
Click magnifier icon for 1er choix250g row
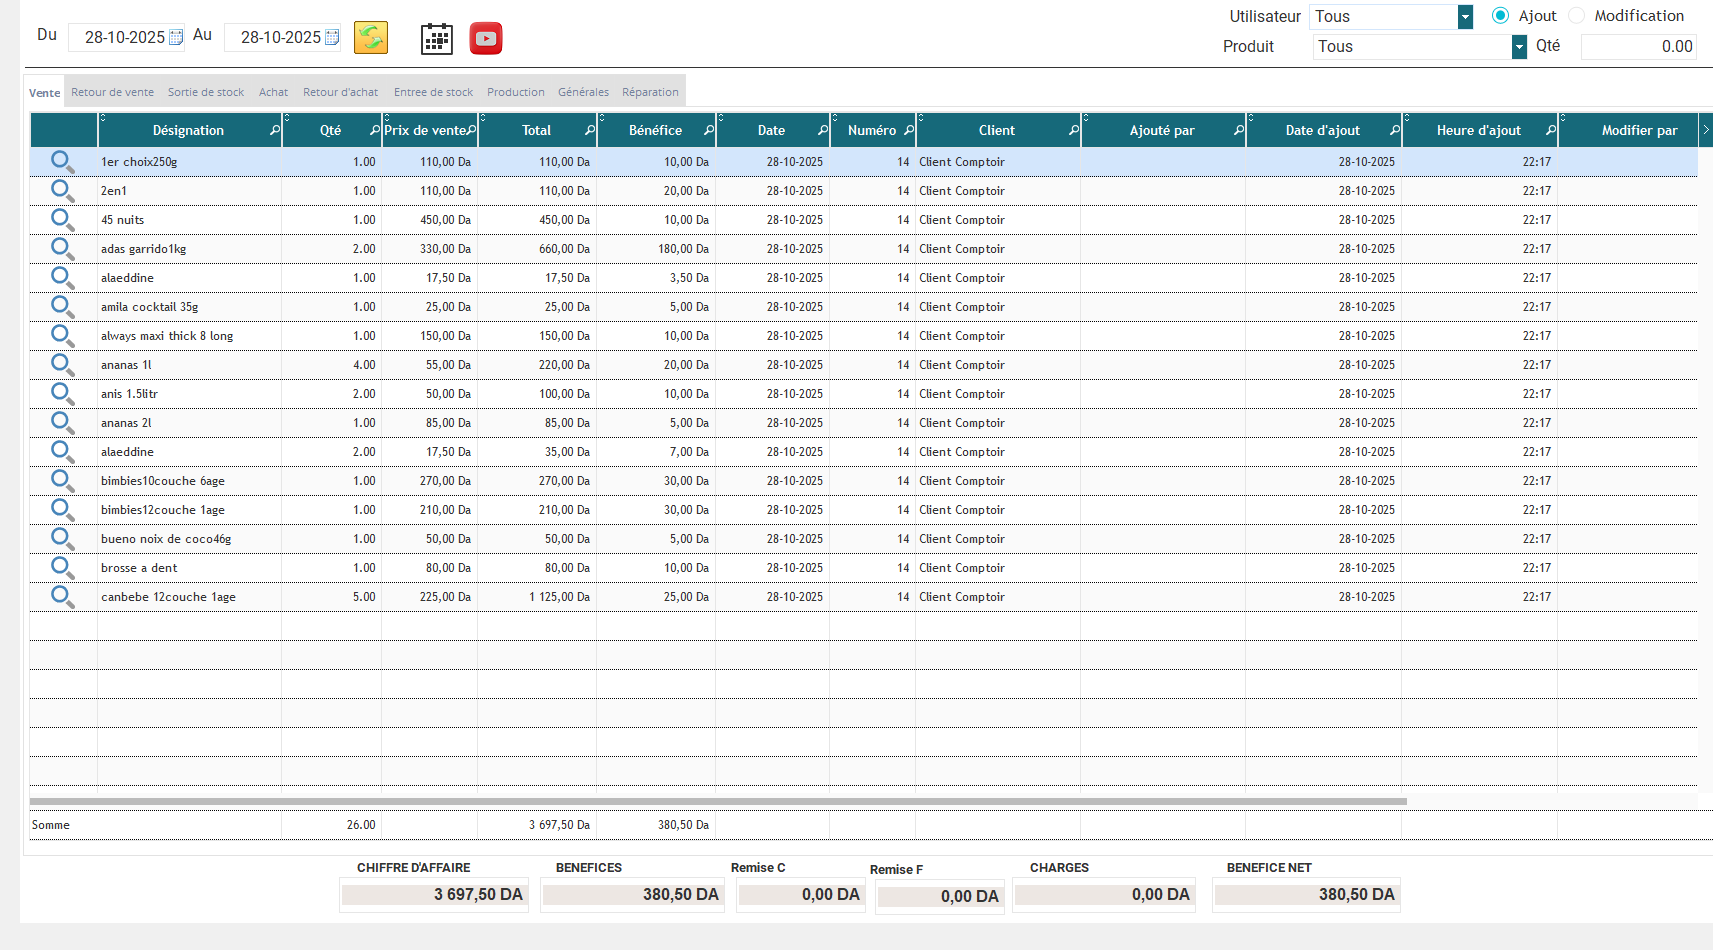(63, 162)
